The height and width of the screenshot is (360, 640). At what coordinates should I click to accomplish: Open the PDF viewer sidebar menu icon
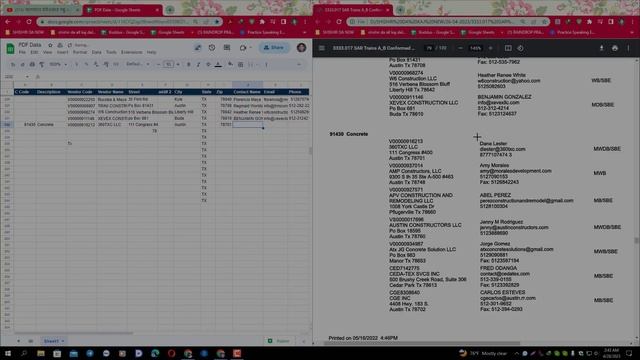322,48
